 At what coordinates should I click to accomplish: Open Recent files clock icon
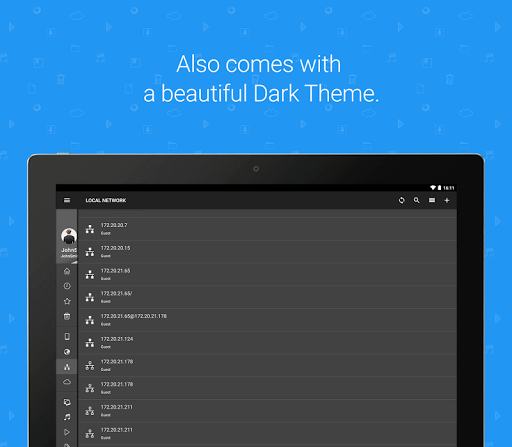click(x=67, y=286)
